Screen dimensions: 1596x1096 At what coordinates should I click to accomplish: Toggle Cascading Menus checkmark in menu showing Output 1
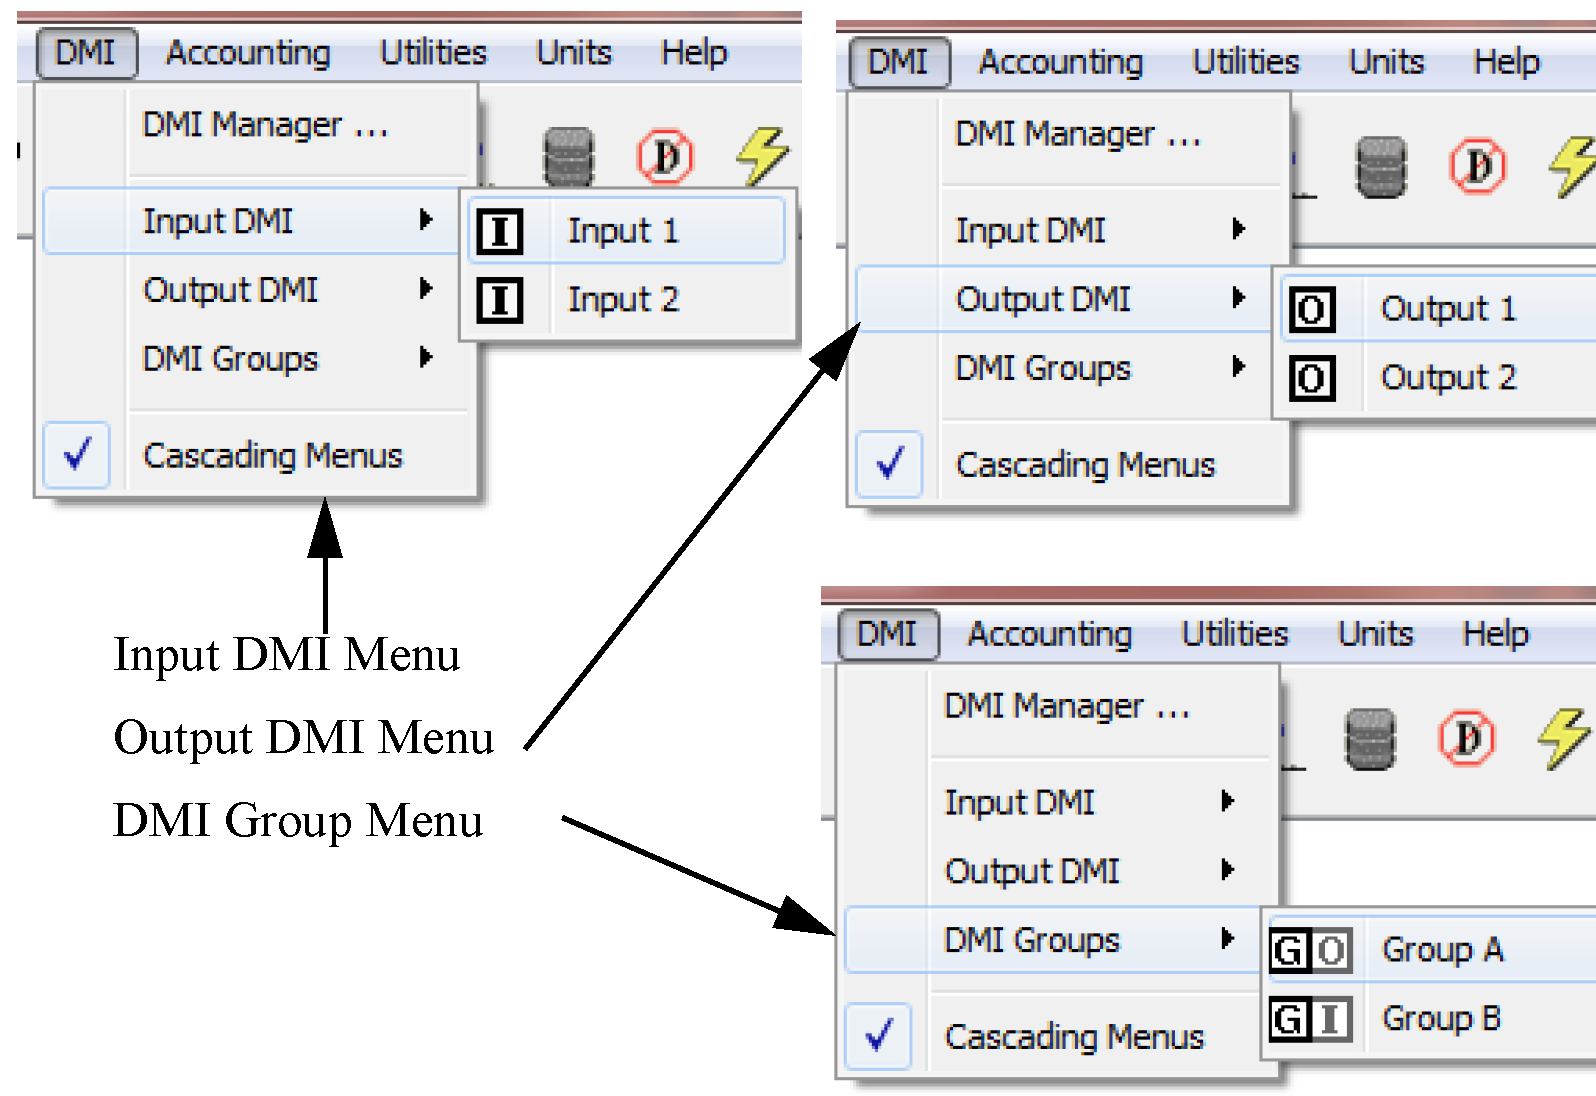tap(889, 465)
